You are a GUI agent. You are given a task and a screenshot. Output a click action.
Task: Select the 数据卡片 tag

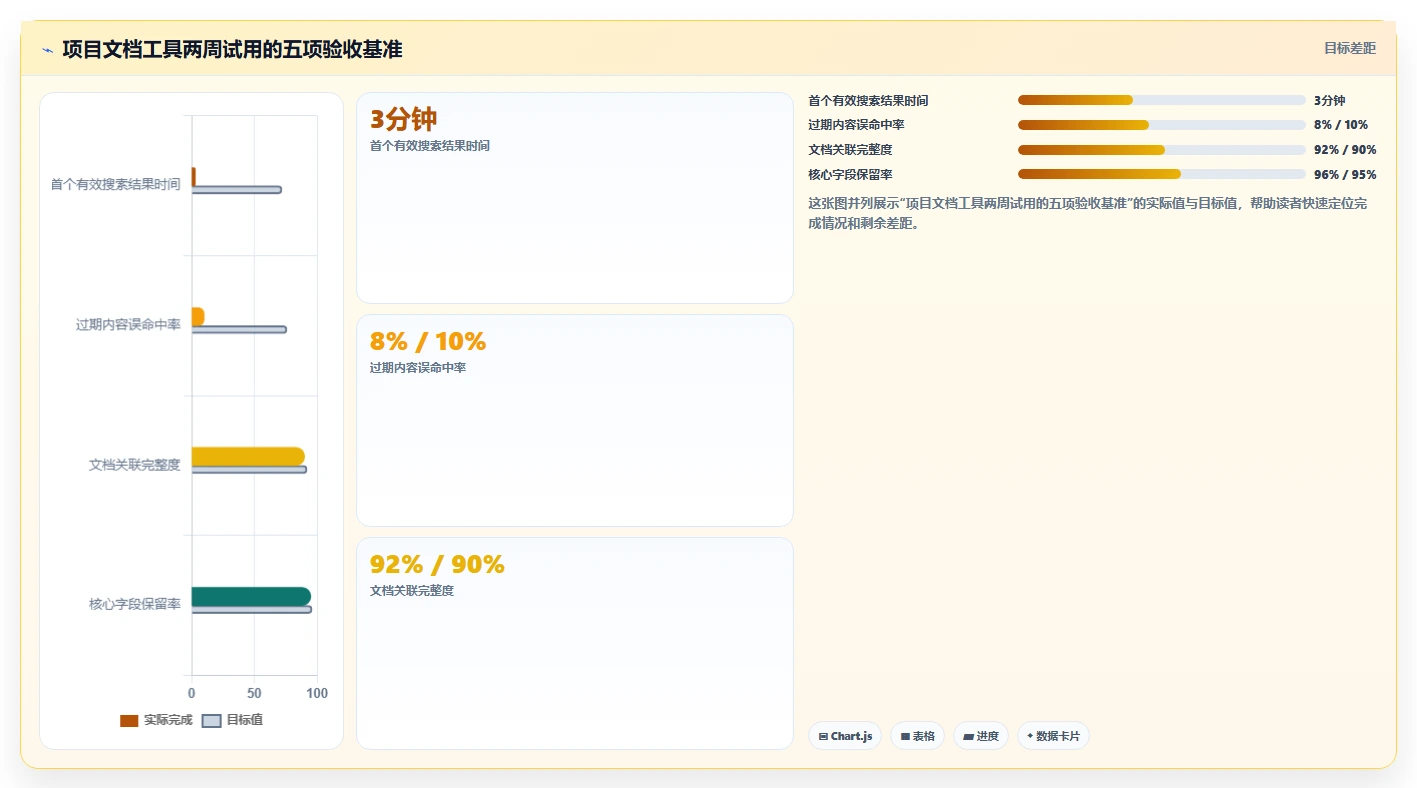[1053, 736]
